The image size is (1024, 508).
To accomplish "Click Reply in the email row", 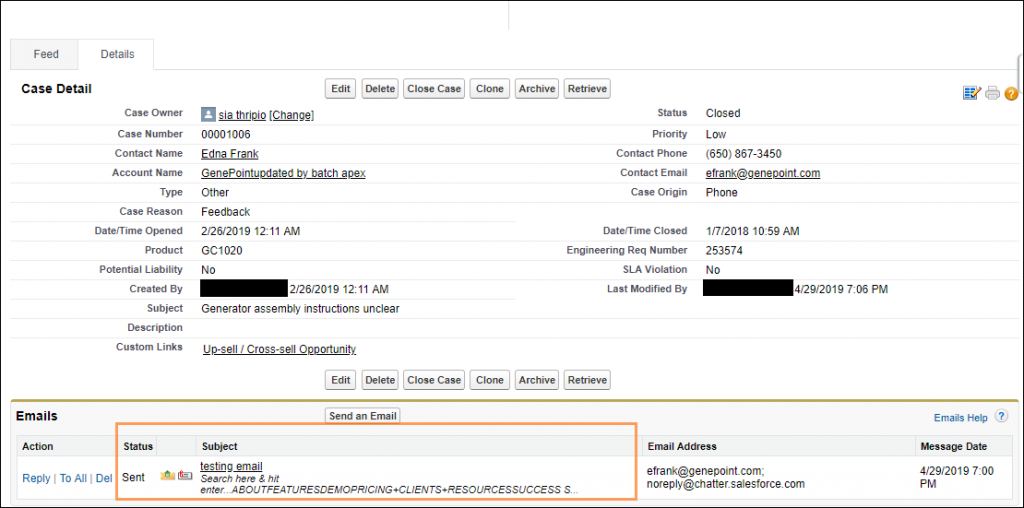I will [x=36, y=479].
